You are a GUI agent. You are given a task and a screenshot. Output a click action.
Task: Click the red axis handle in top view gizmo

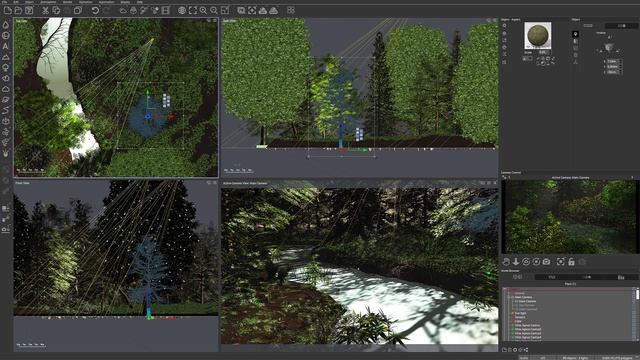click(170, 117)
